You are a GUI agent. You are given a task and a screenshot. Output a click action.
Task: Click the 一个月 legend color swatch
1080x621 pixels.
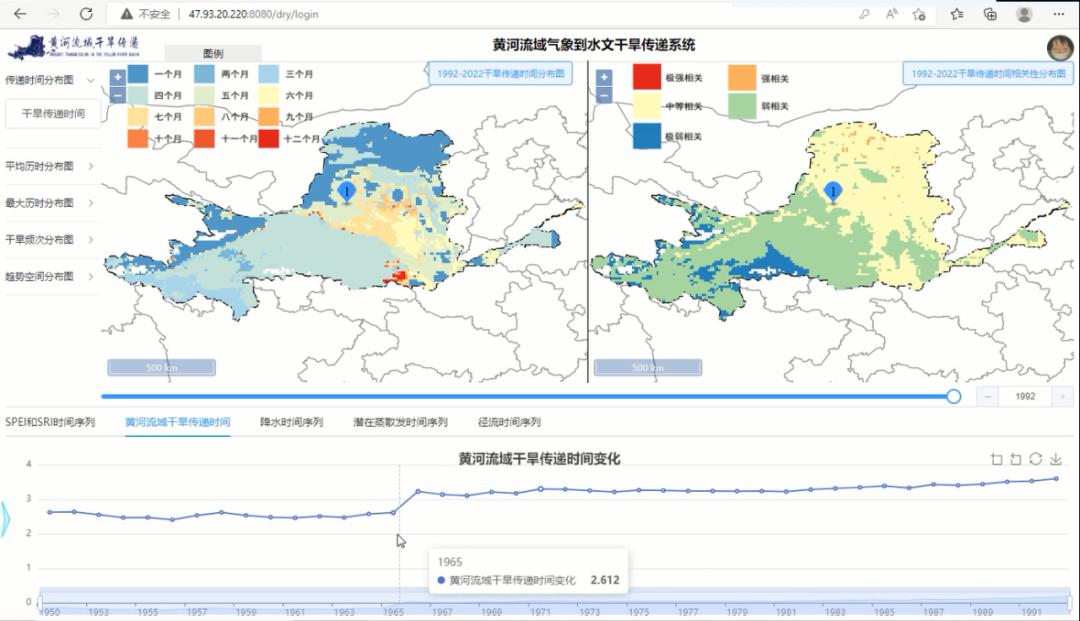[x=138, y=74]
